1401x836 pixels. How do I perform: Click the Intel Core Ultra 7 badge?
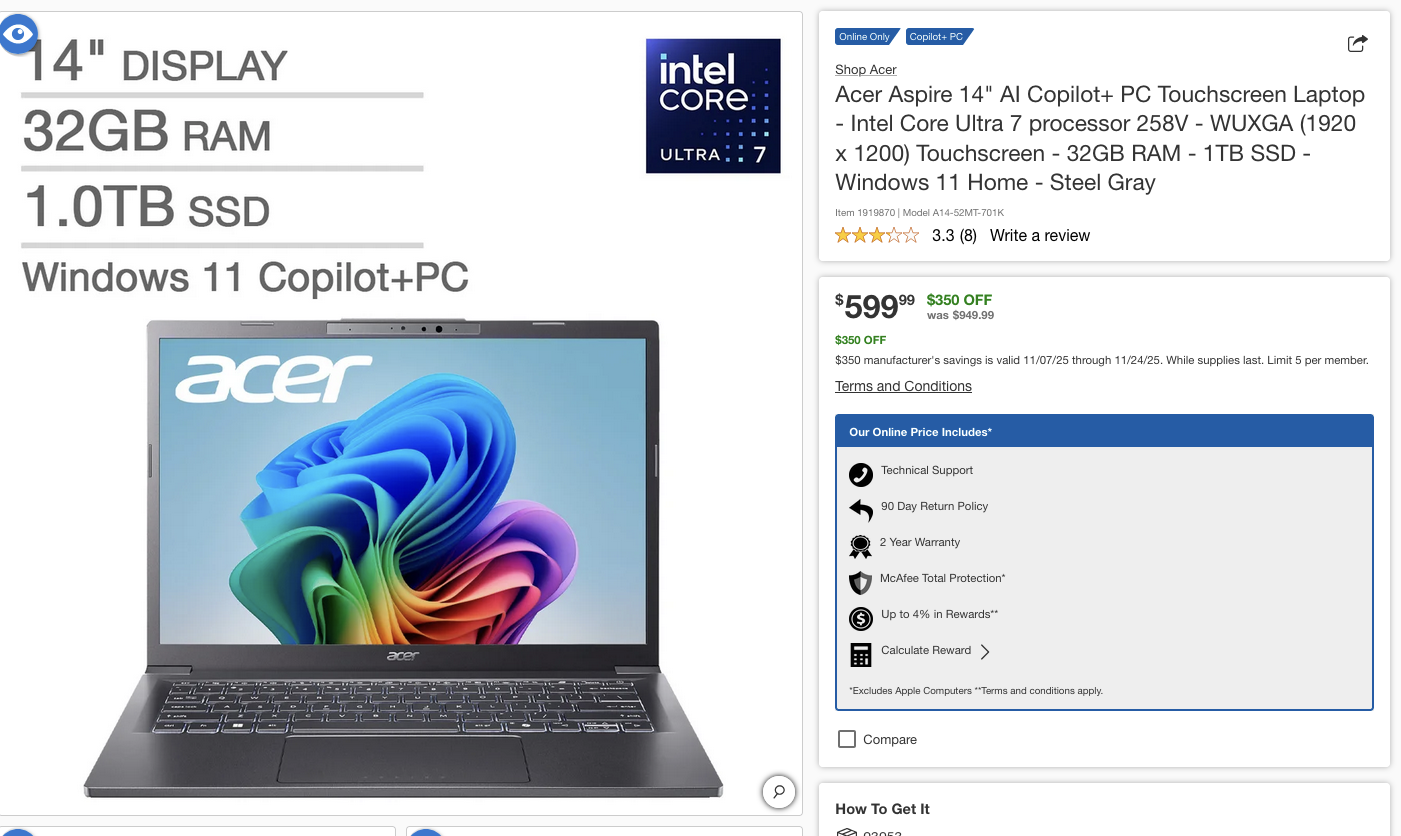[x=713, y=105]
